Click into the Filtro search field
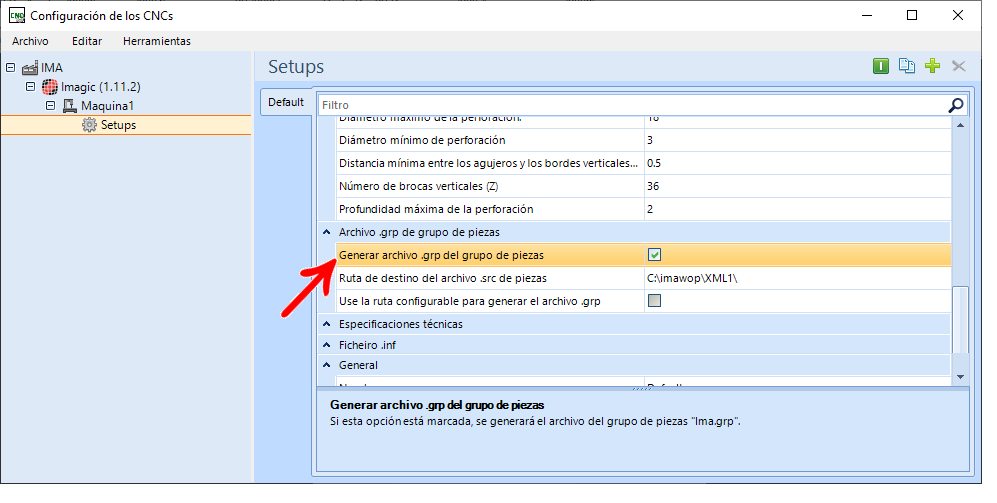997x503 pixels. pyautogui.click(x=633, y=105)
